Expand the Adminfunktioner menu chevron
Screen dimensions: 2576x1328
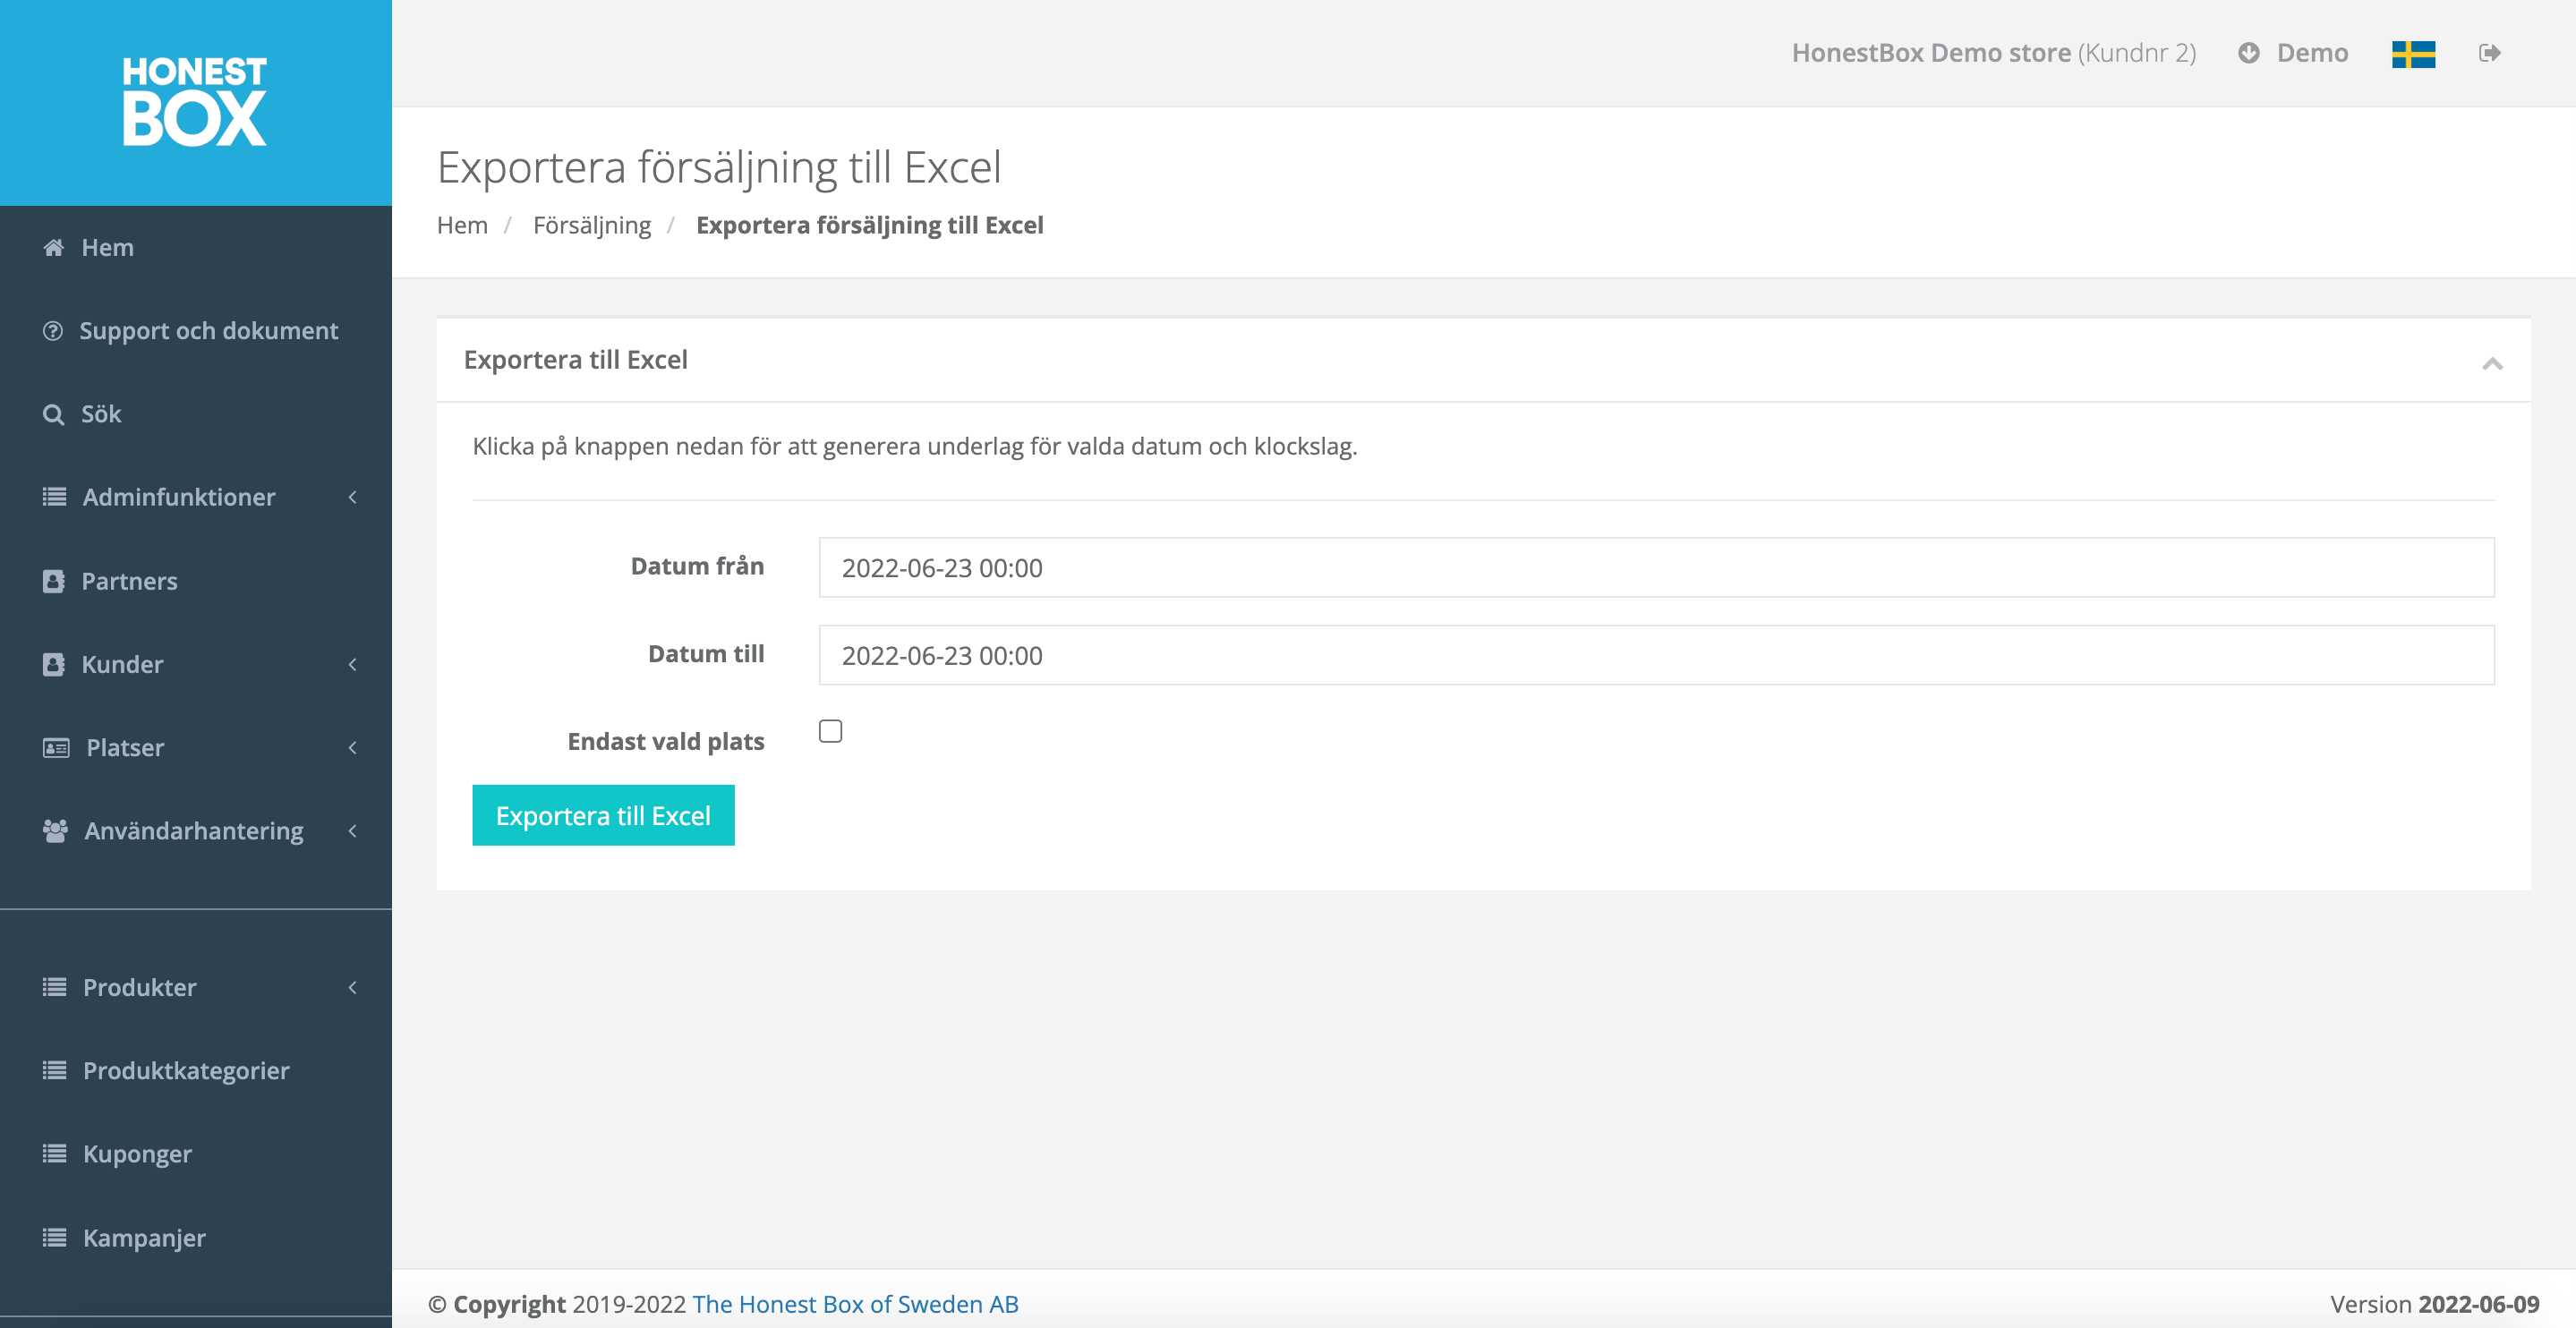(352, 497)
